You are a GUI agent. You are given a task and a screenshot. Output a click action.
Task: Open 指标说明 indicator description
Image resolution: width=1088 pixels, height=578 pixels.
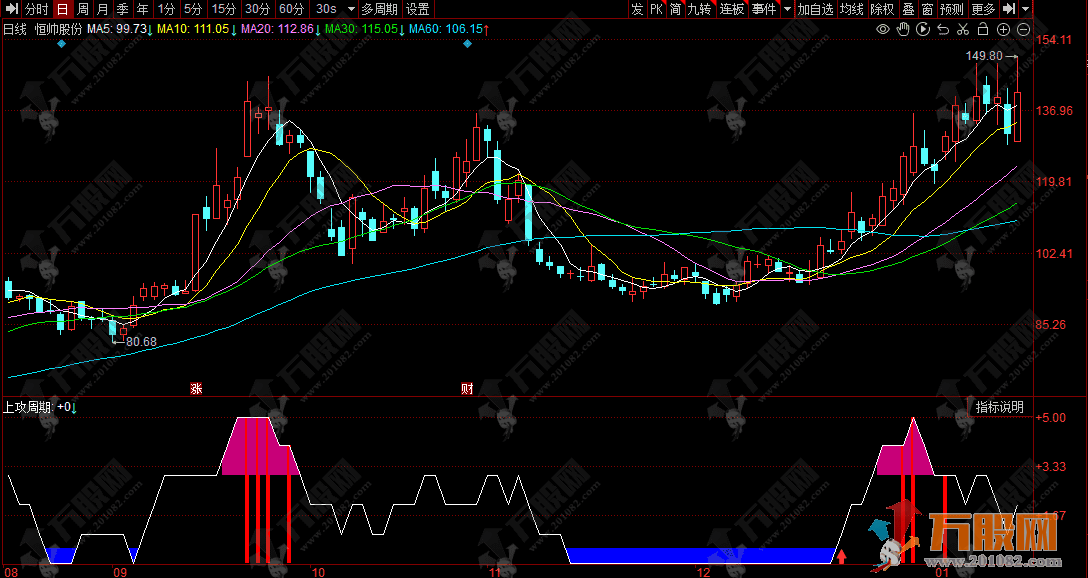[x=999, y=407]
